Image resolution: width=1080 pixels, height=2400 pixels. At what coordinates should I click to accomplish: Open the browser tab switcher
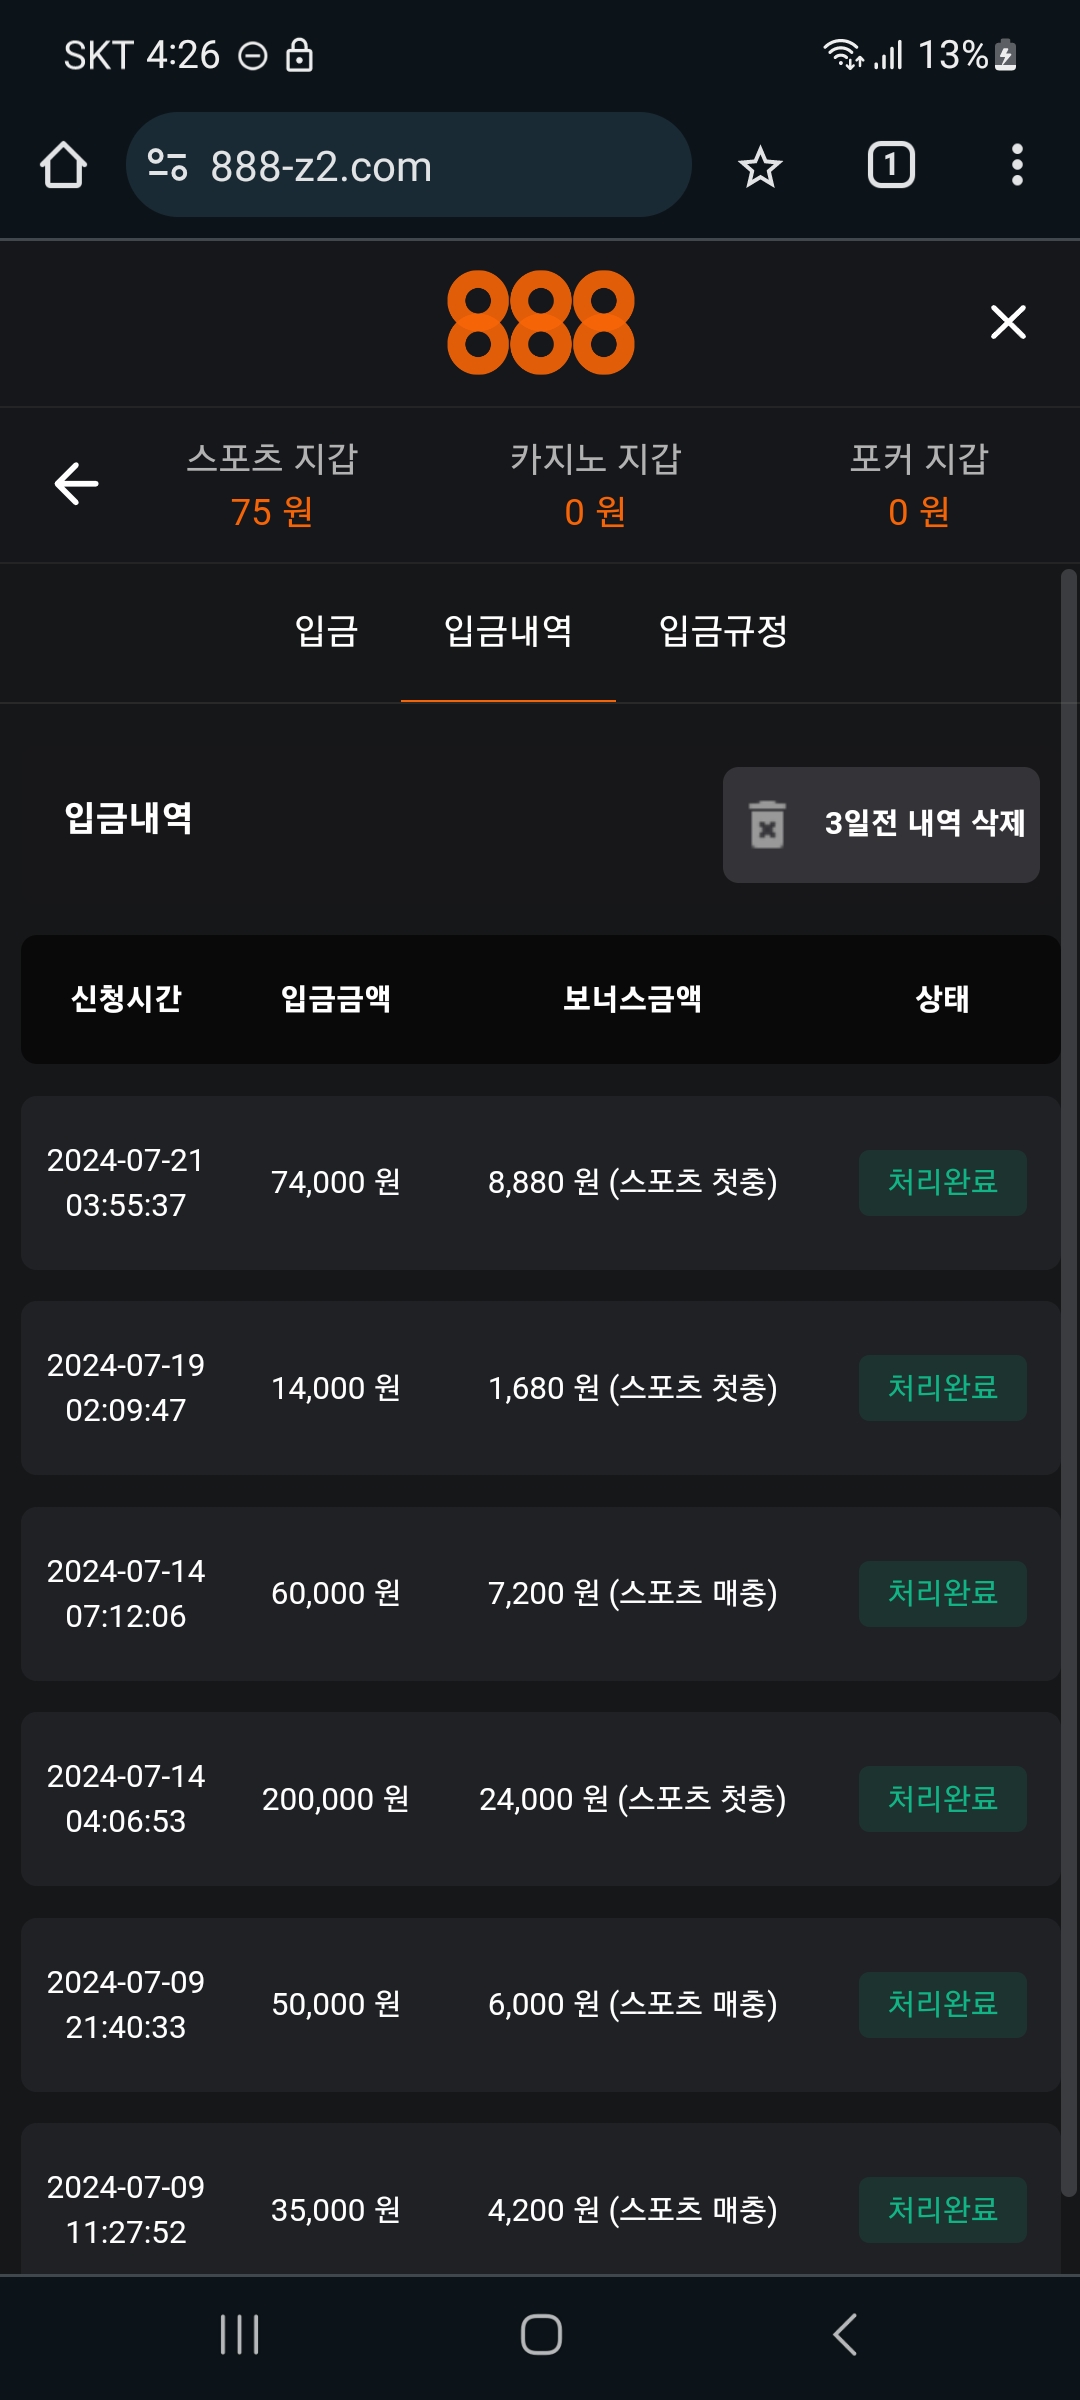891,165
